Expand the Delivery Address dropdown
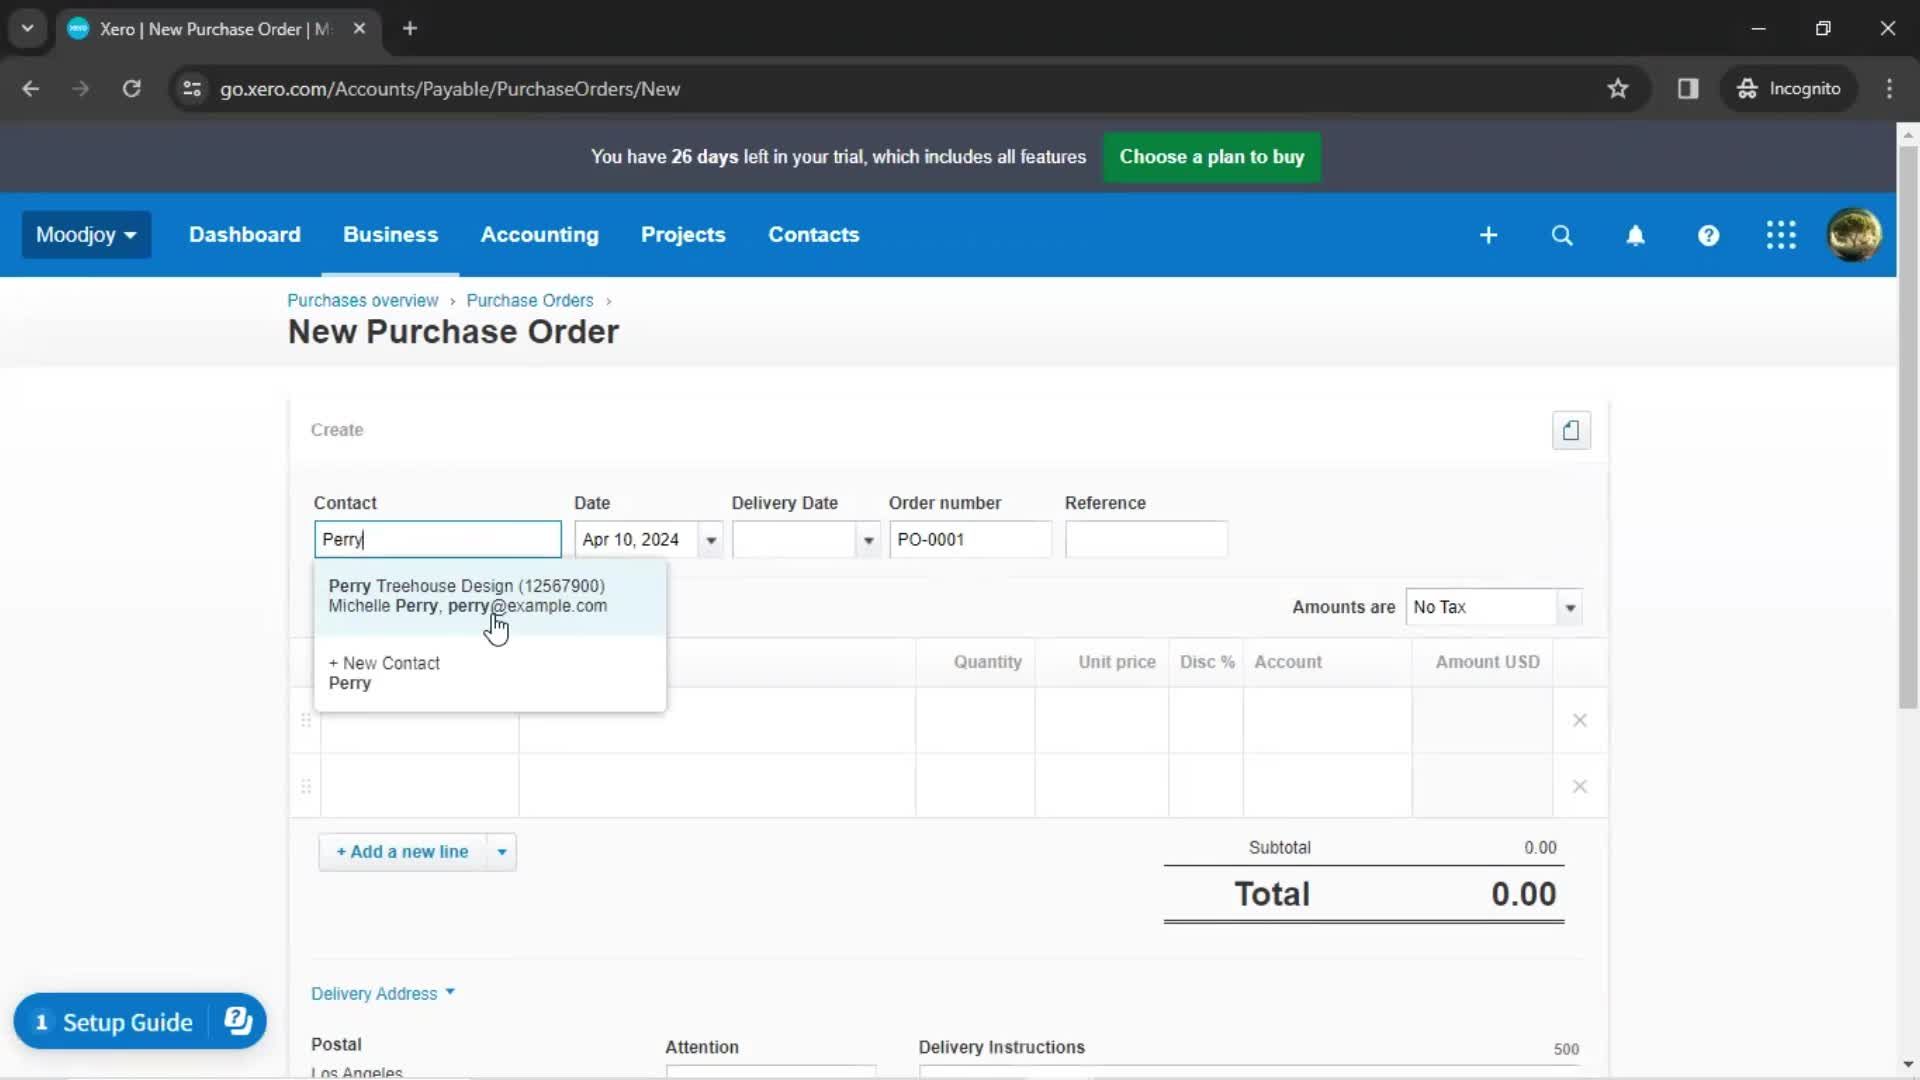This screenshot has height=1080, width=1920. 383,993
